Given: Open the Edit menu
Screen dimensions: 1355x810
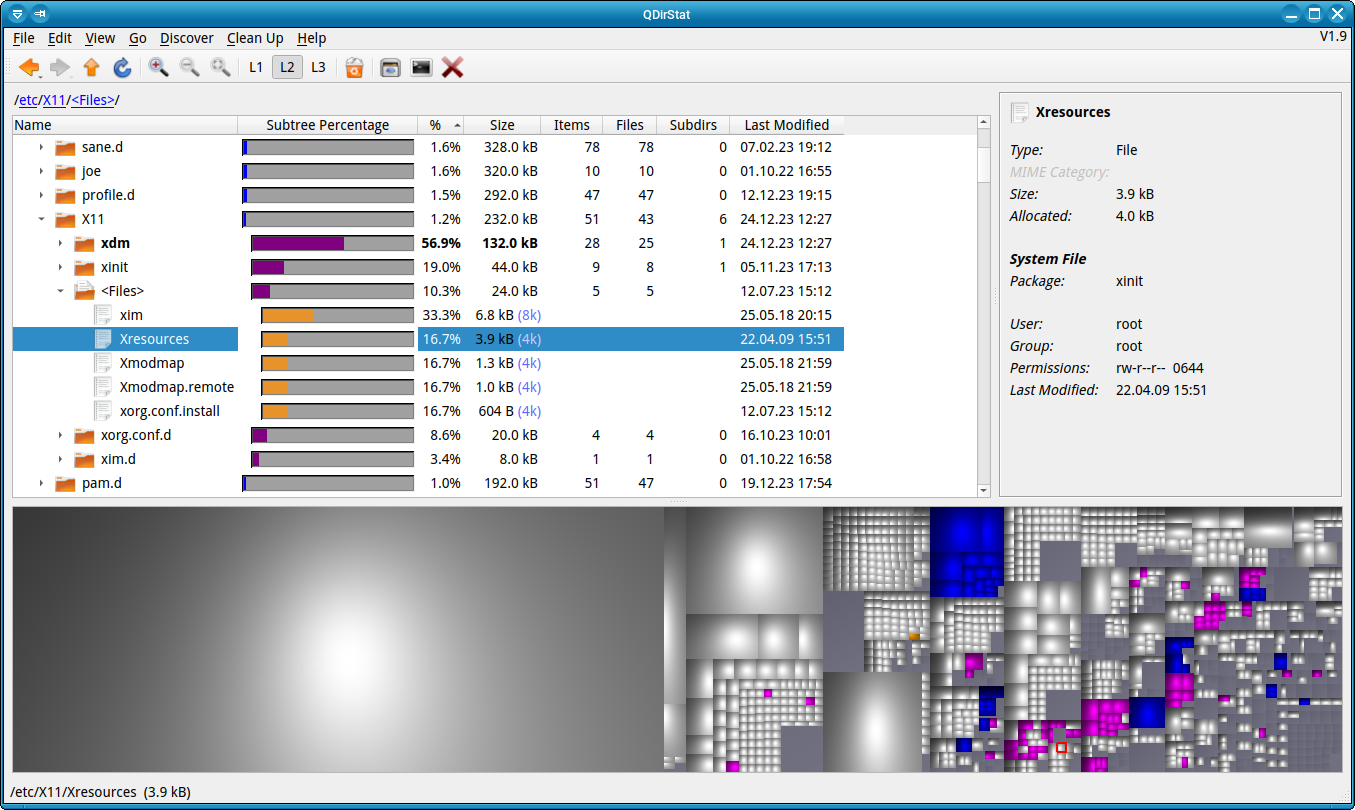Looking at the screenshot, I should pyautogui.click(x=60, y=38).
